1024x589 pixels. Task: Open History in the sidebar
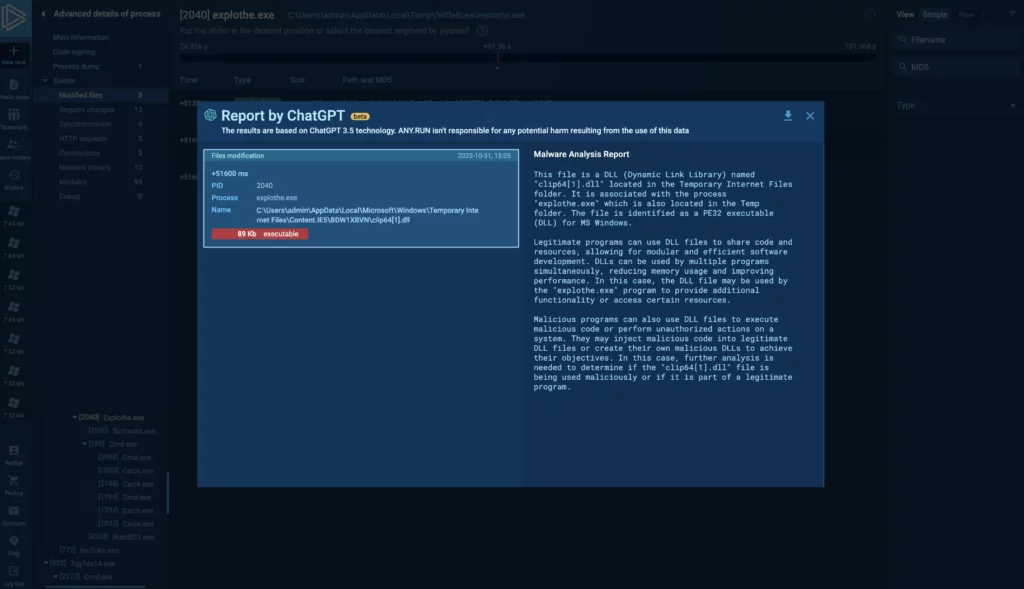coord(14,180)
